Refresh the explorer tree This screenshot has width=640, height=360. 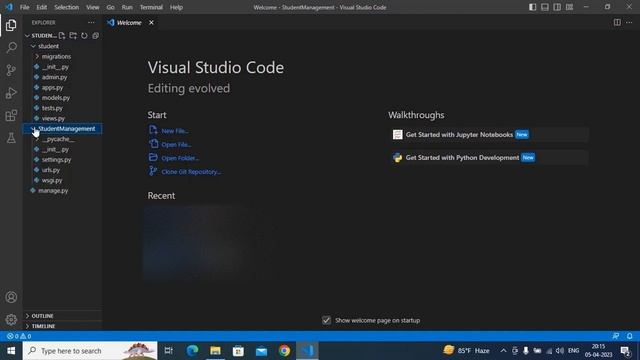84,36
